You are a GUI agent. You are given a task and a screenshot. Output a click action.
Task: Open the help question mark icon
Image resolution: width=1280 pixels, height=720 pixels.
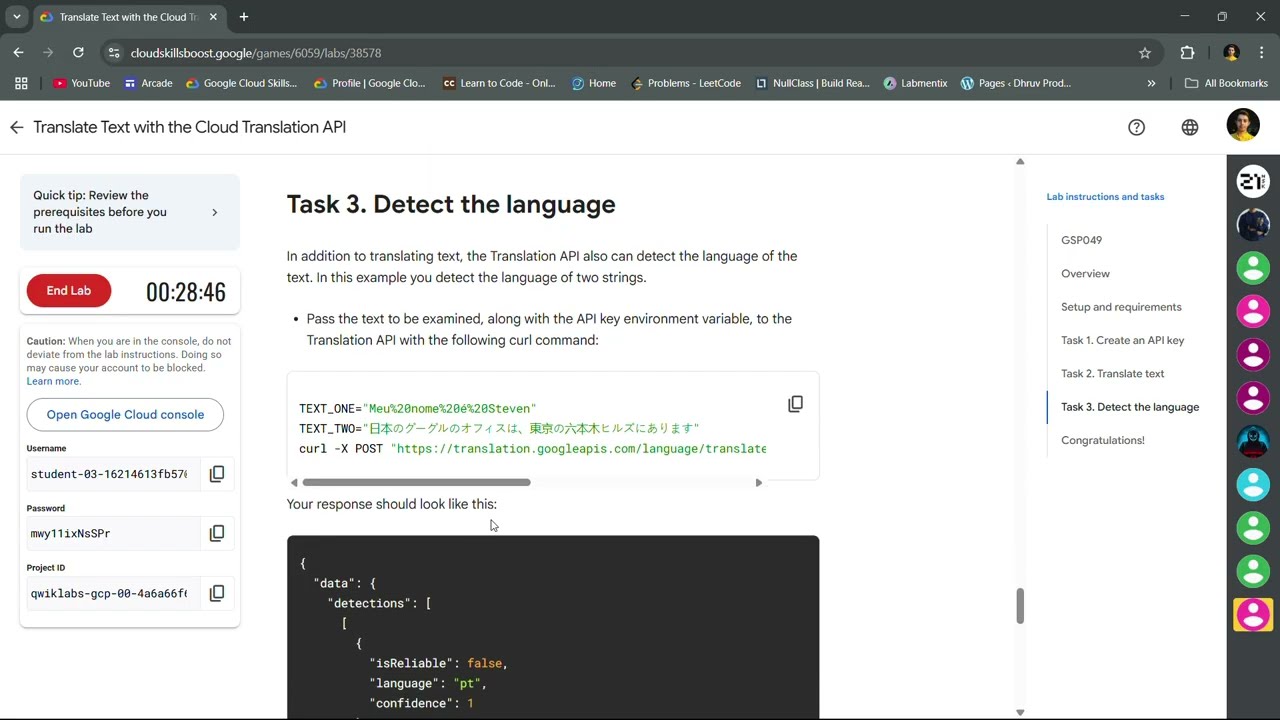[1136, 127]
